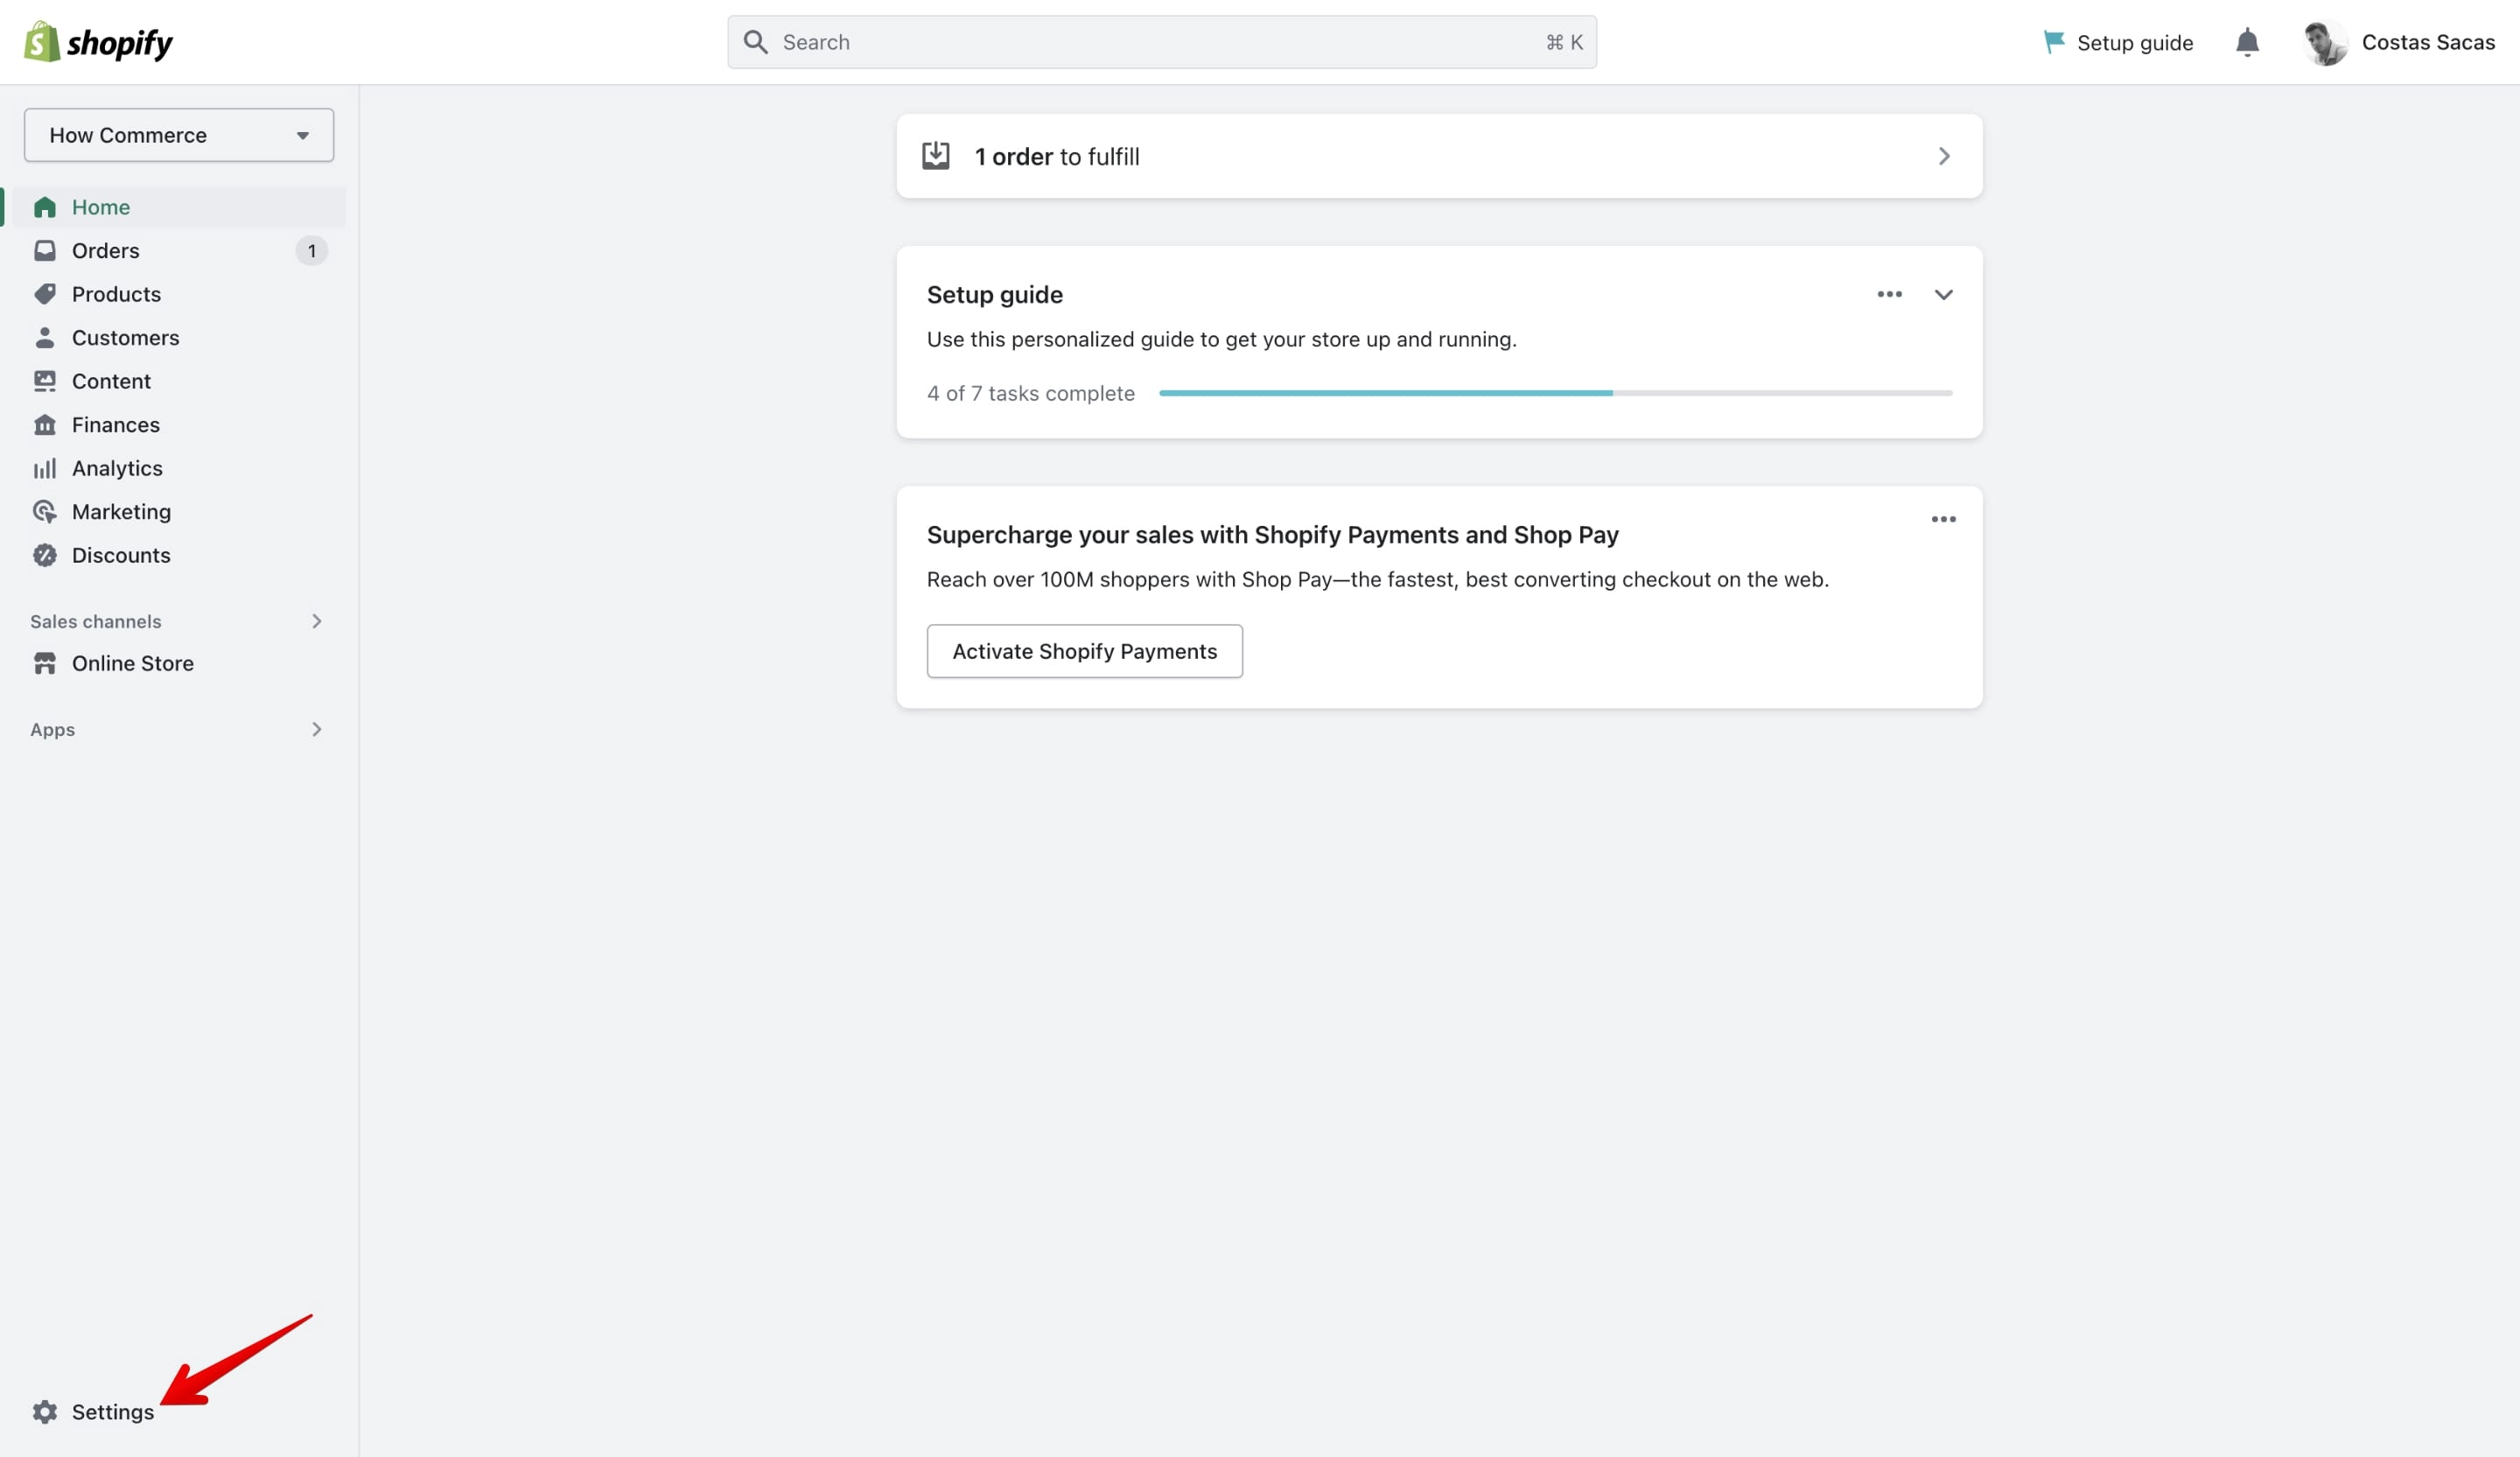
Task: Click the Home house icon
Action: (x=45, y=207)
